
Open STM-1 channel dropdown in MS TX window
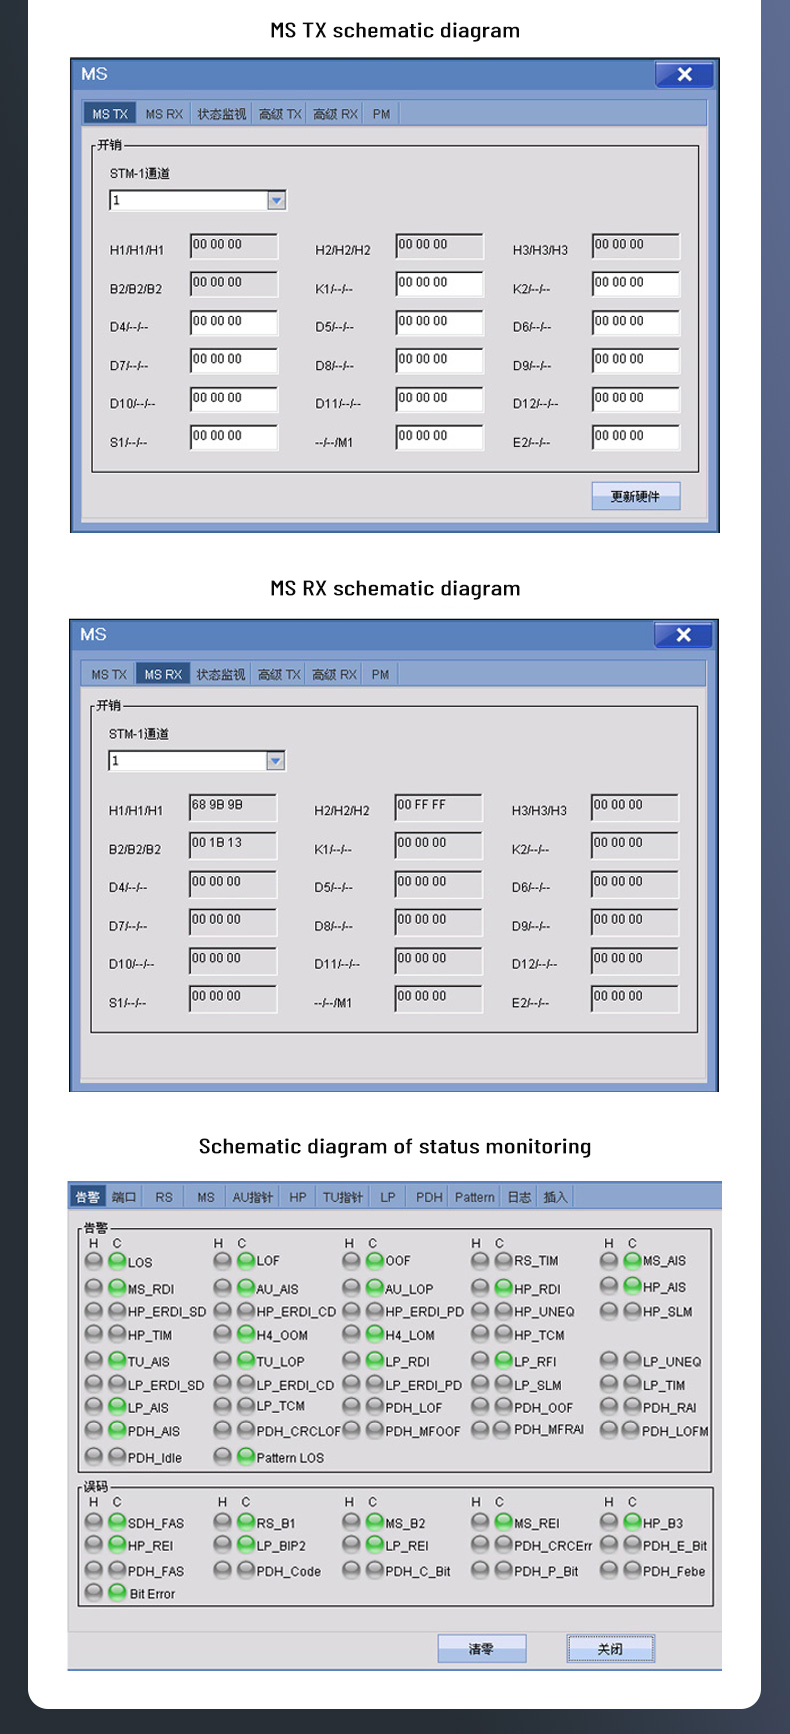point(277,201)
